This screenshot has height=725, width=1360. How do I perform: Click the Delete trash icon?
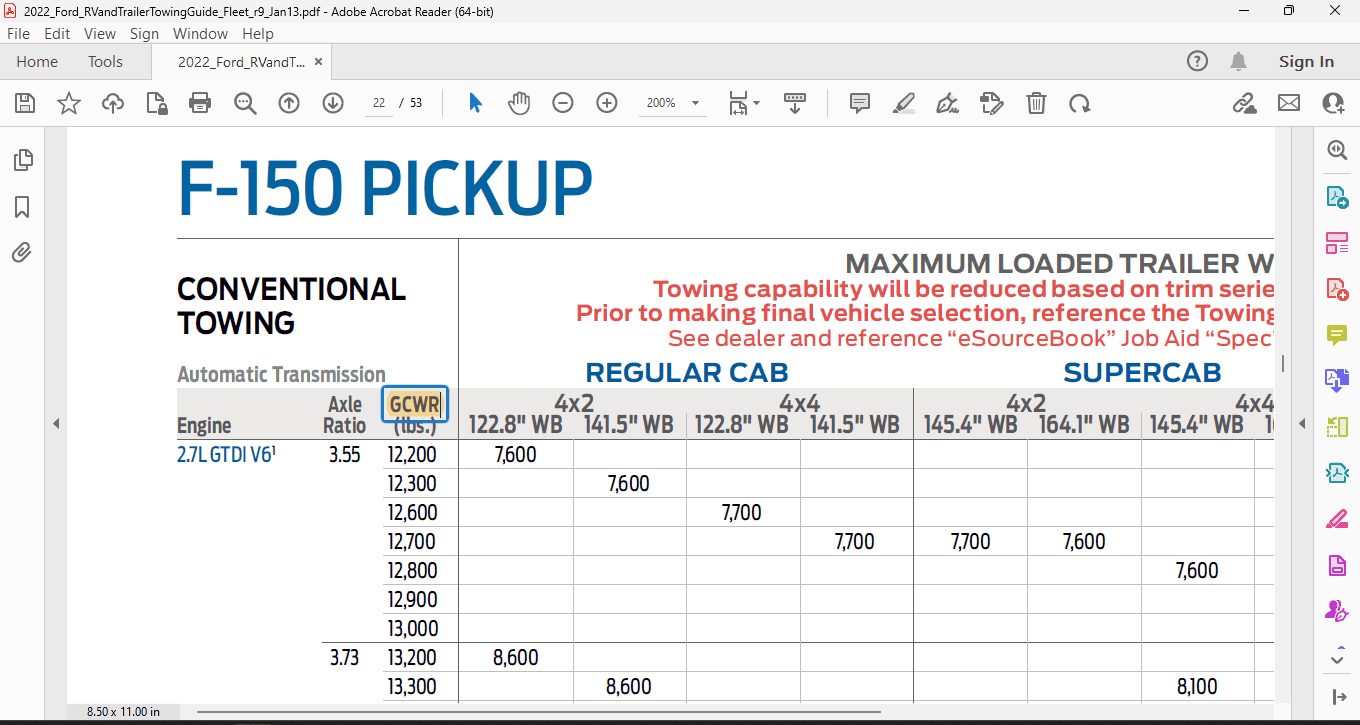point(1037,103)
